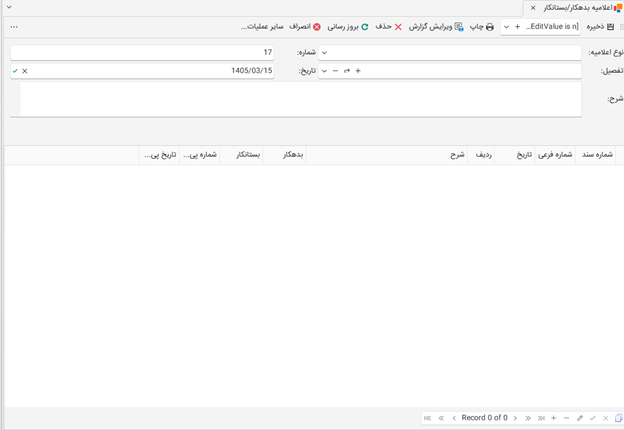Go to the previous record
This screenshot has width=624, height=430.
click(x=454, y=418)
